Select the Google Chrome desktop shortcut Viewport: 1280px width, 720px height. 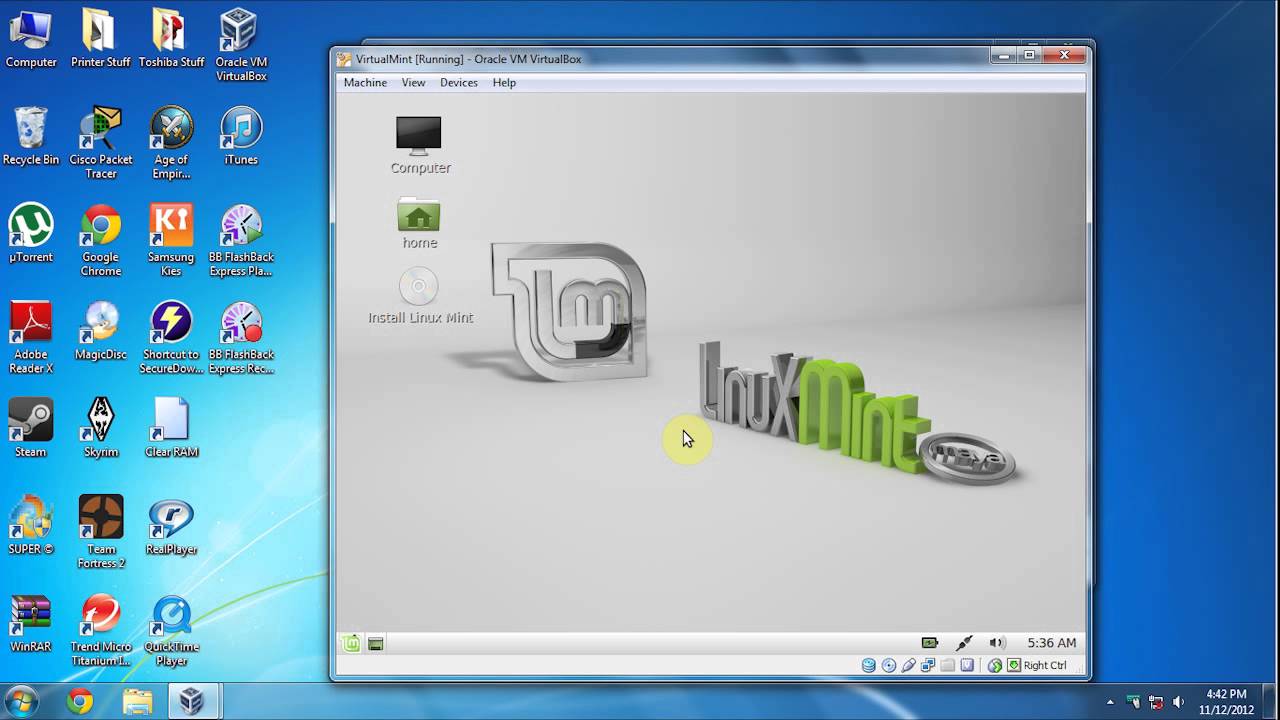coord(100,241)
